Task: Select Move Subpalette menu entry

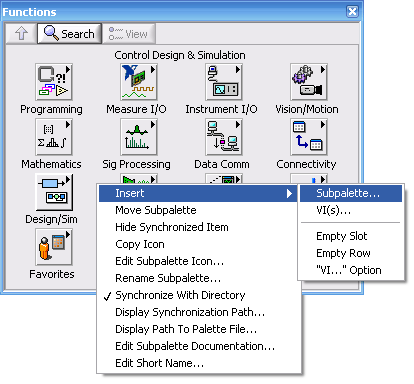Action: [x=198, y=210]
